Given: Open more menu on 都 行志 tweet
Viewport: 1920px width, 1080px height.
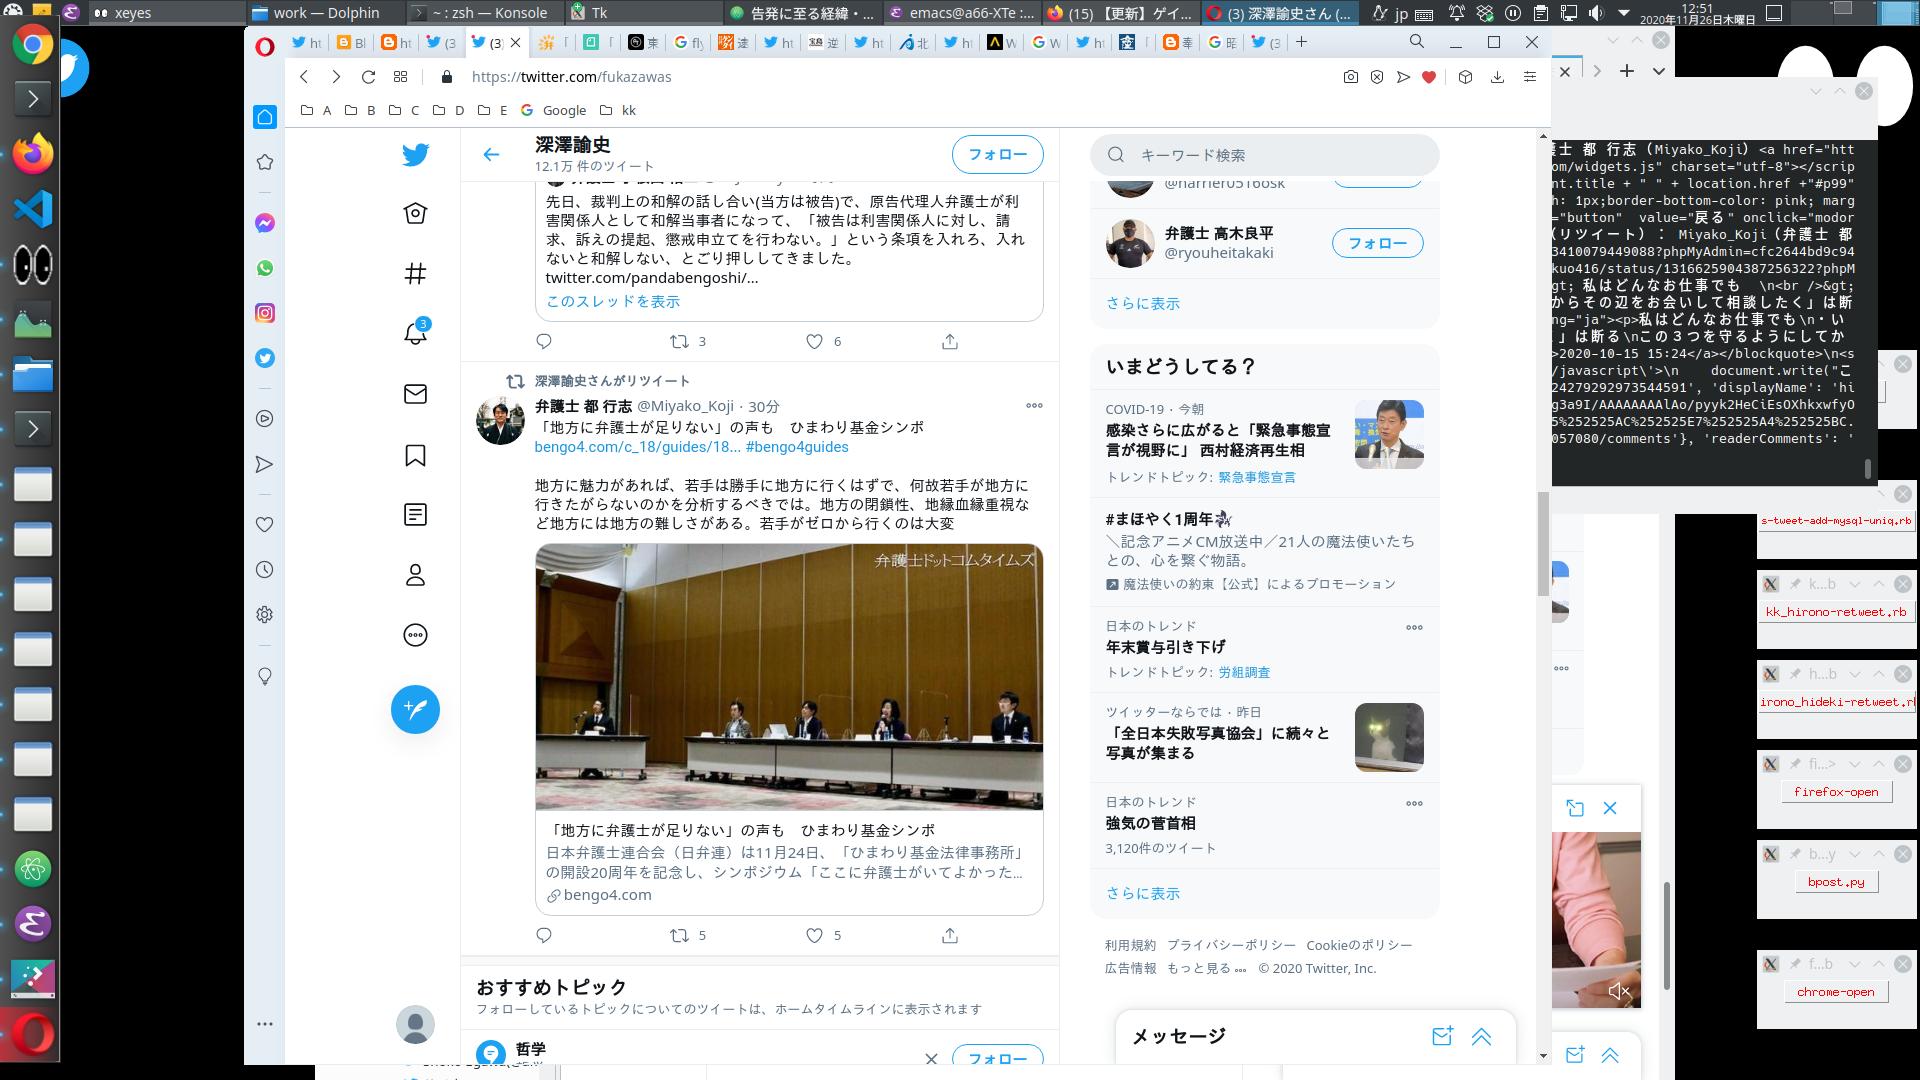Looking at the screenshot, I should coord(1034,406).
